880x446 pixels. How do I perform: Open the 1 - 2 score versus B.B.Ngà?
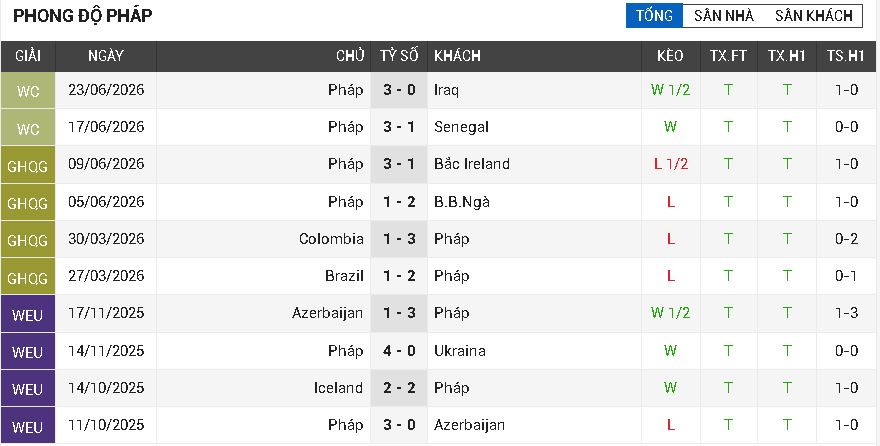(x=399, y=201)
